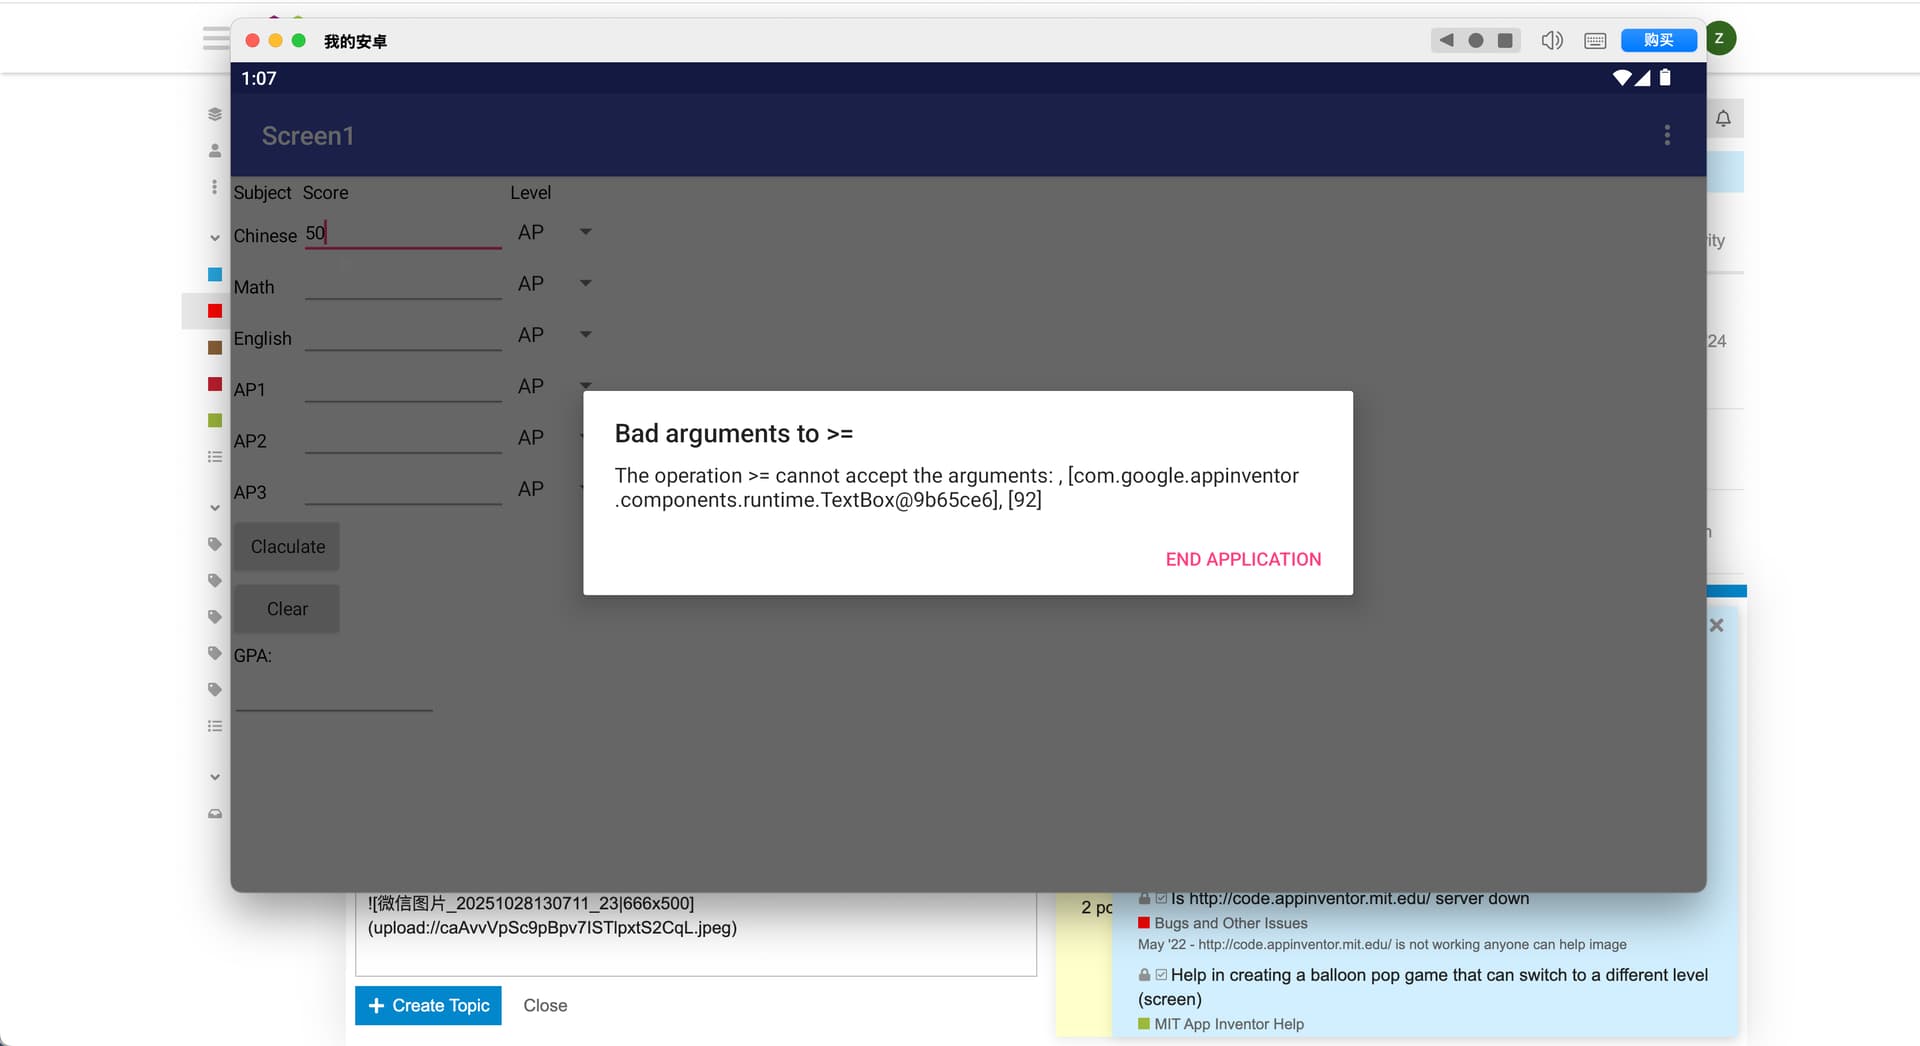Click the 1:07 clock in the status bar
Viewport: 1920px width, 1046px height.
click(x=259, y=78)
